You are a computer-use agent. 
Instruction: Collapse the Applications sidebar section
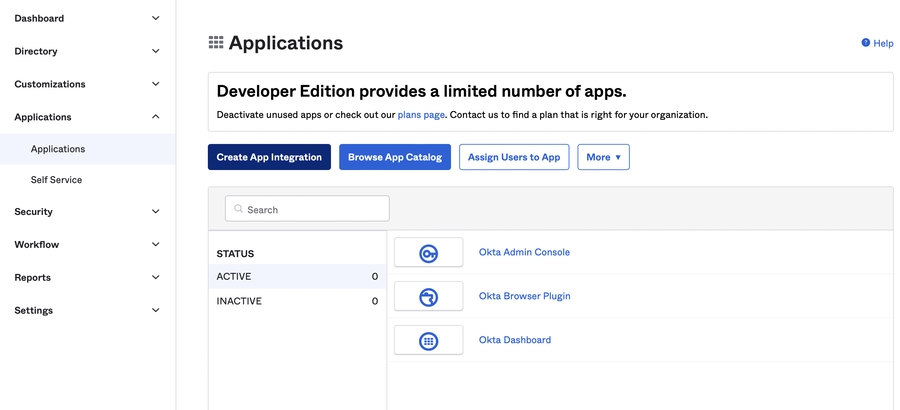(155, 117)
